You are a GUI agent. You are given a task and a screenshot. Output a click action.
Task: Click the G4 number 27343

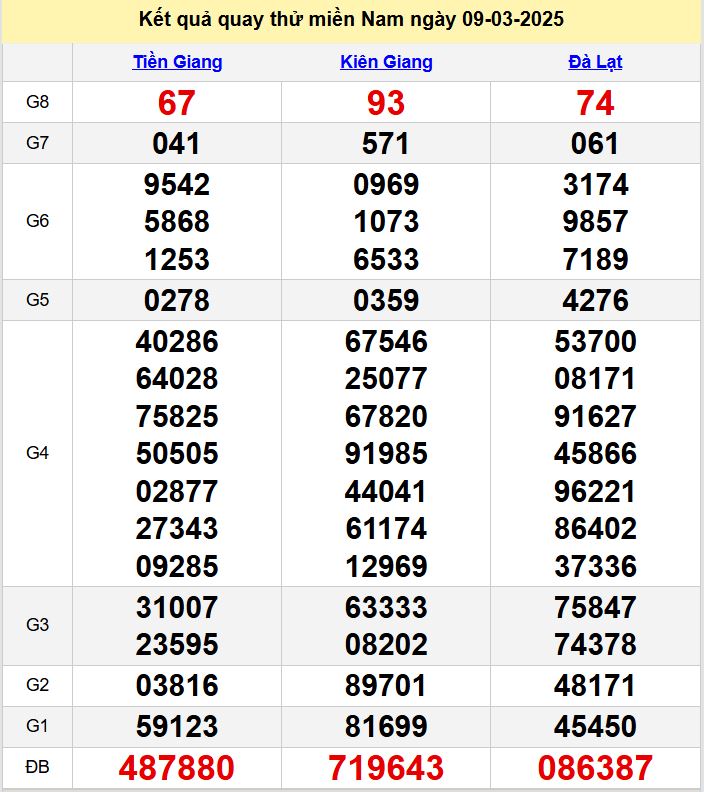[x=177, y=529]
